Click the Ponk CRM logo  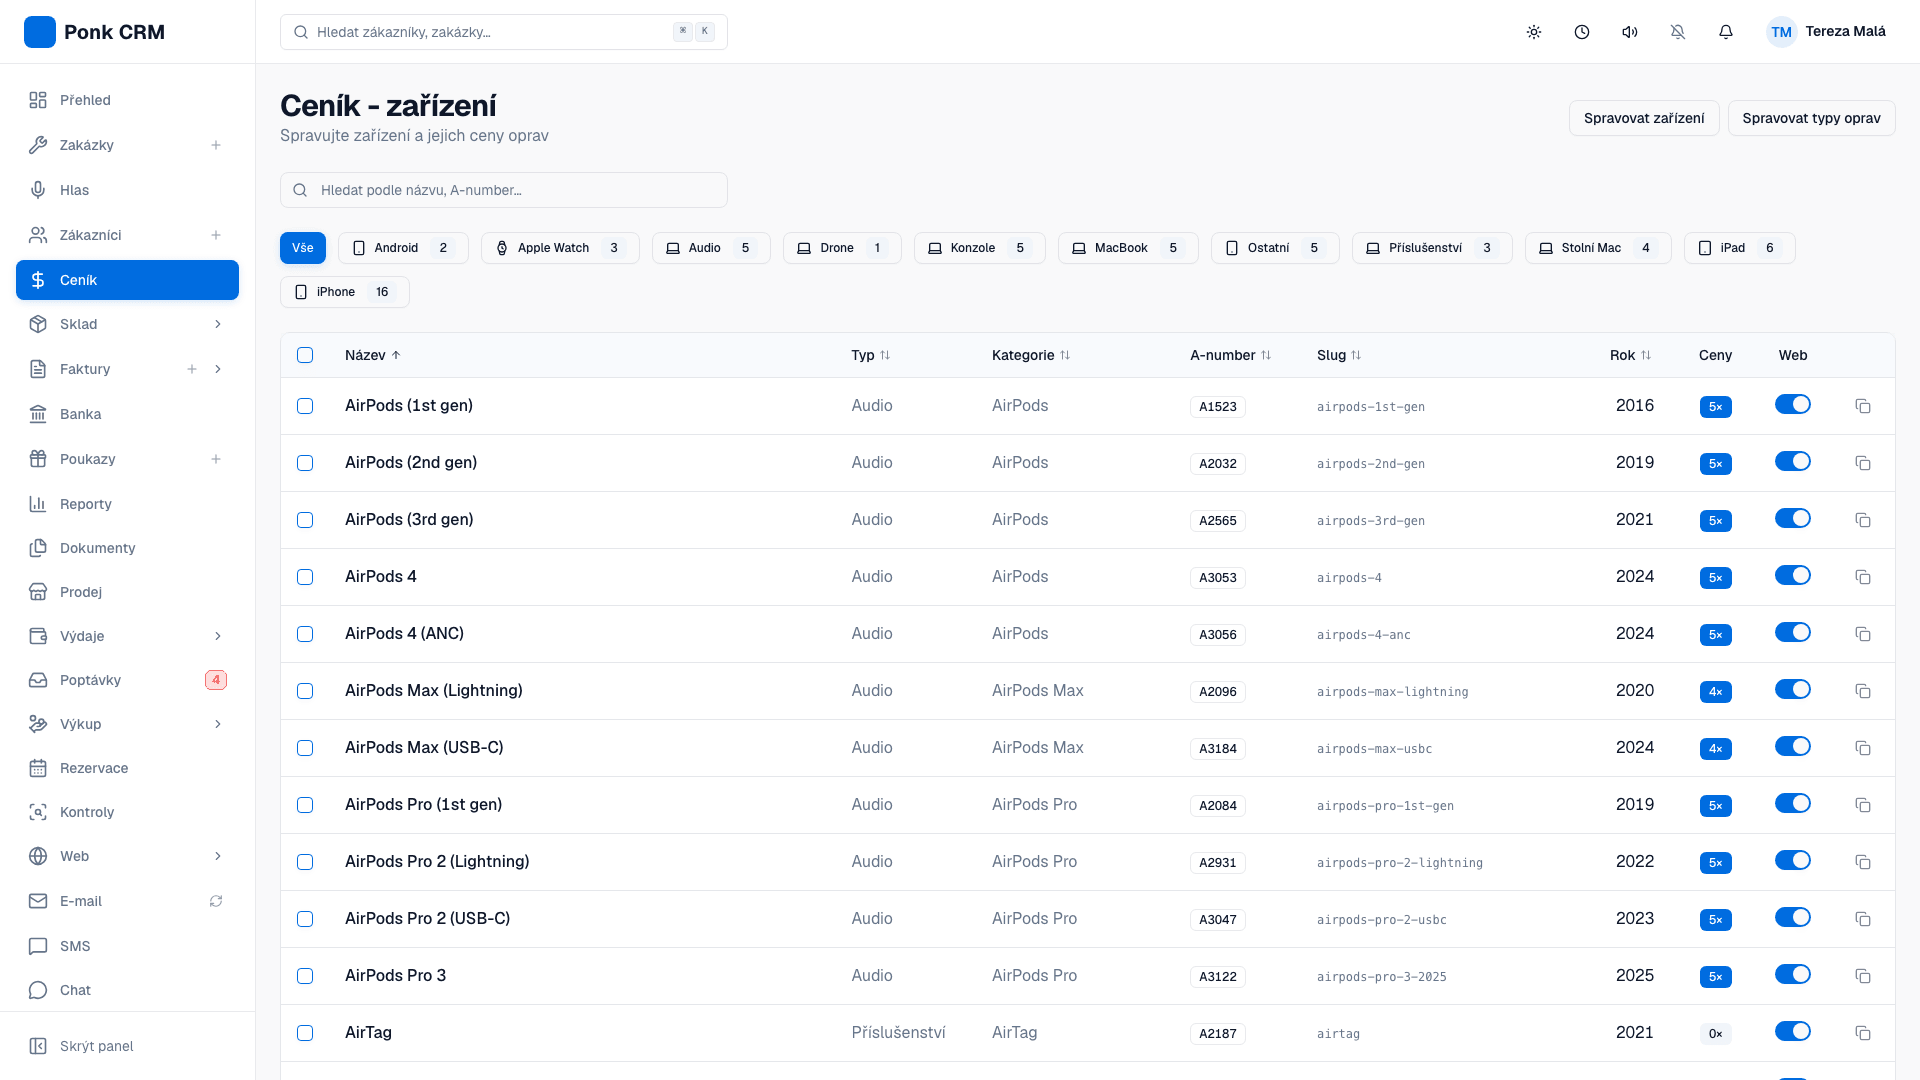pyautogui.click(x=40, y=32)
